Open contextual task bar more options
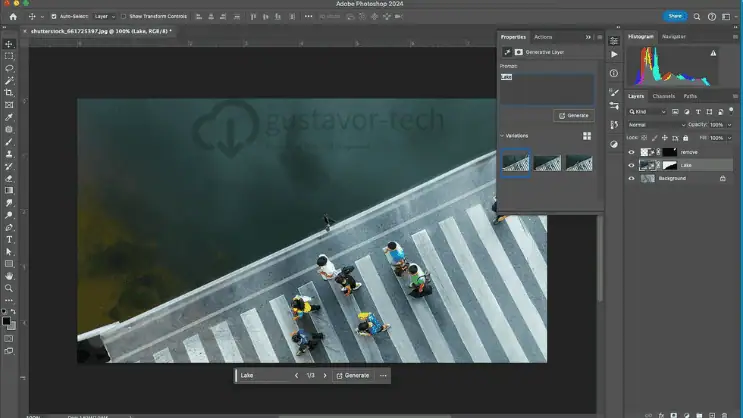The width and height of the screenshot is (743, 418). coord(383,376)
